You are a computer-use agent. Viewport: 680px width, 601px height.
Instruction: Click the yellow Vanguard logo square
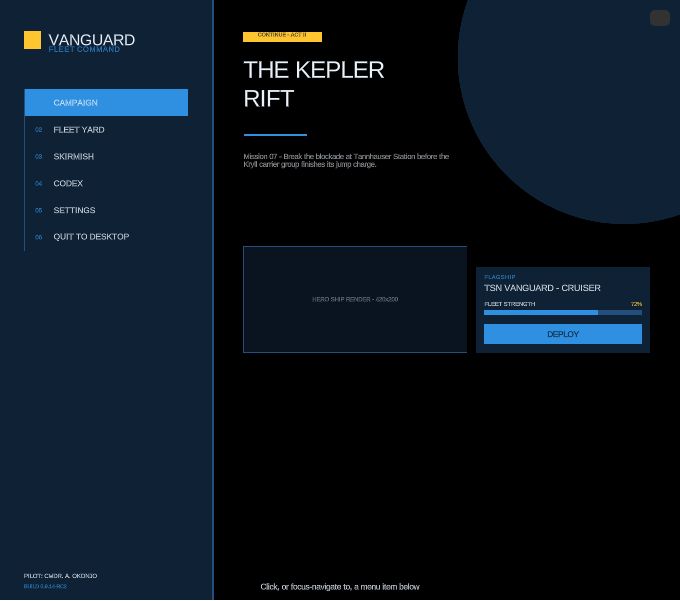coord(33,40)
